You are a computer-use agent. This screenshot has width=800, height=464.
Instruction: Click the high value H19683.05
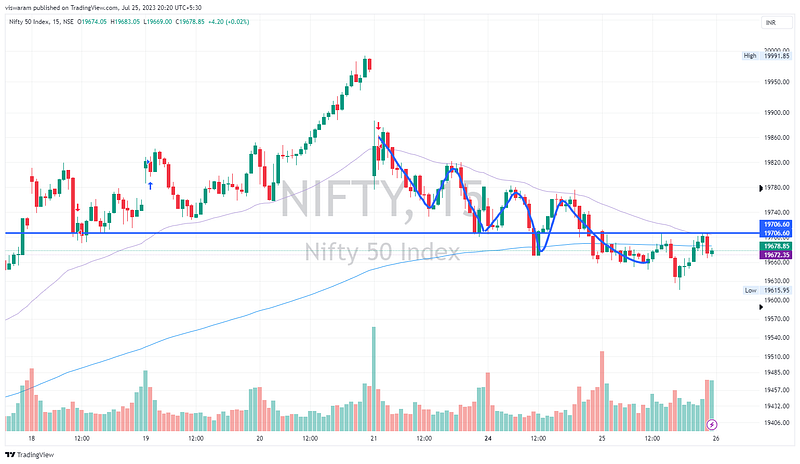click(x=126, y=21)
